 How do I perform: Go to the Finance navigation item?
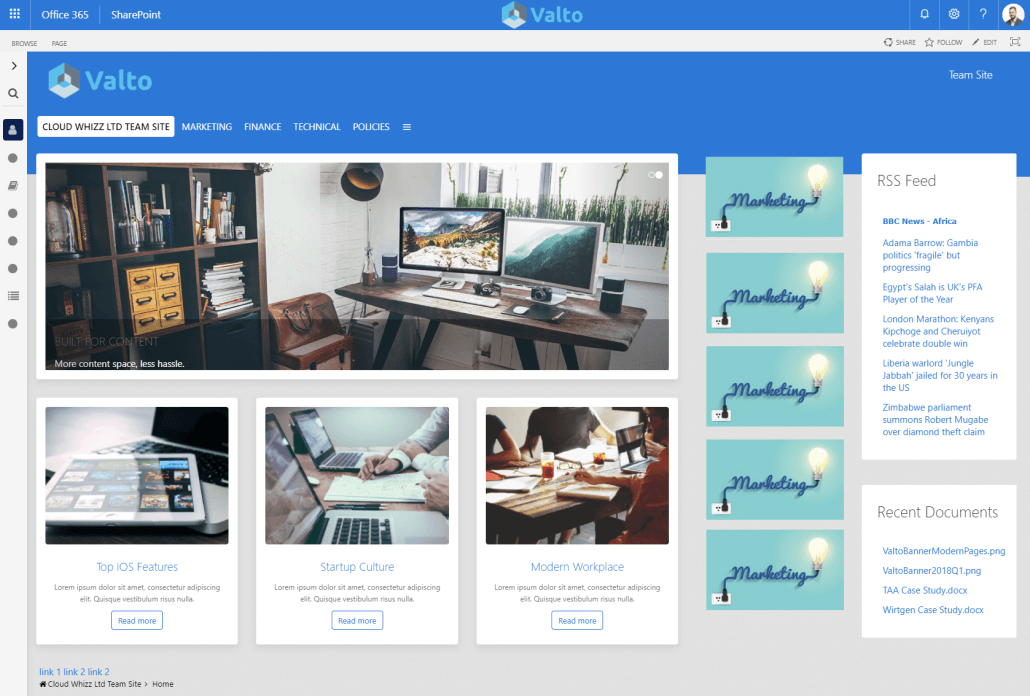coord(262,127)
